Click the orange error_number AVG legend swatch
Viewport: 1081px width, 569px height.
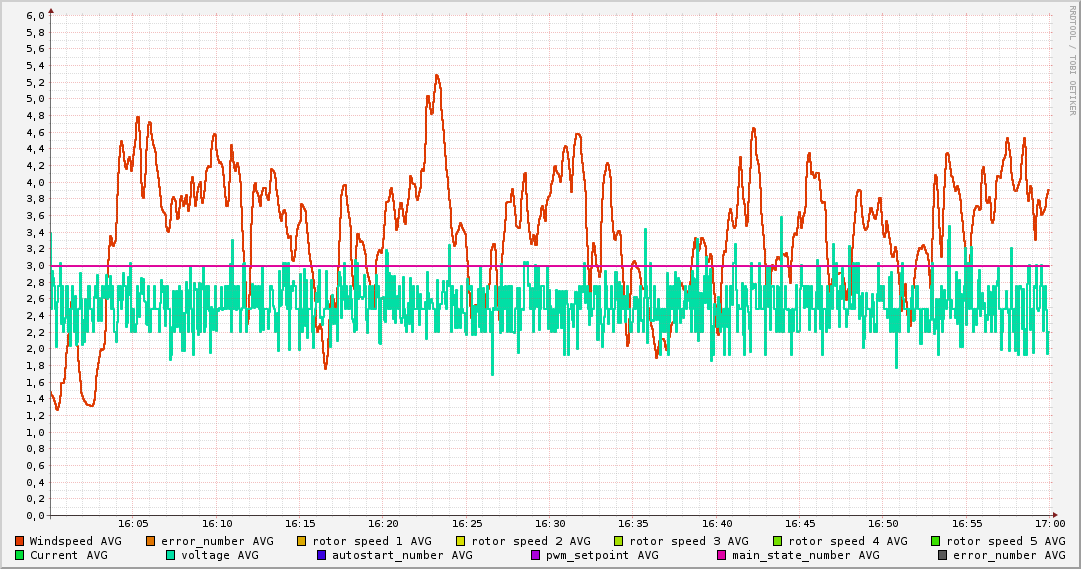point(151,541)
